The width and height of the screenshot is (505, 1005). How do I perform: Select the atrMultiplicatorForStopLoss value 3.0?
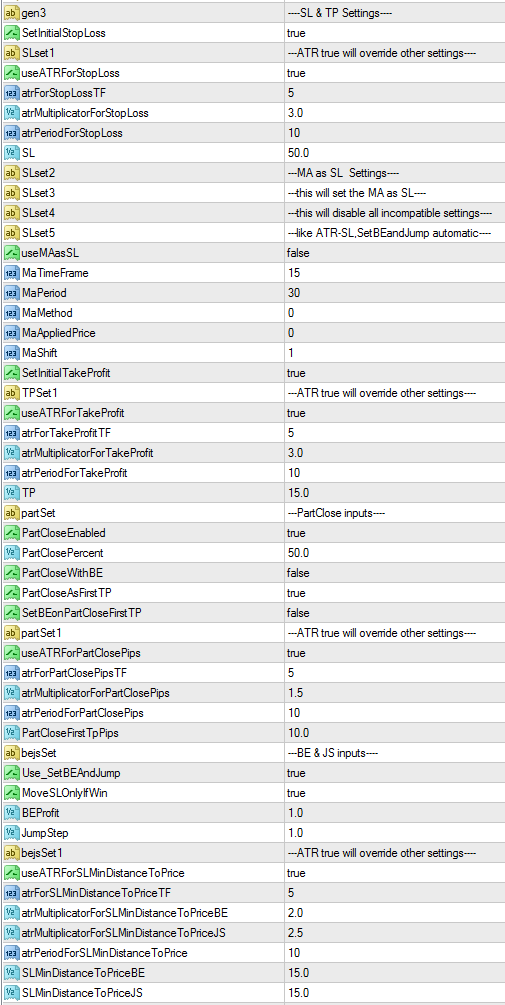[x=295, y=113]
